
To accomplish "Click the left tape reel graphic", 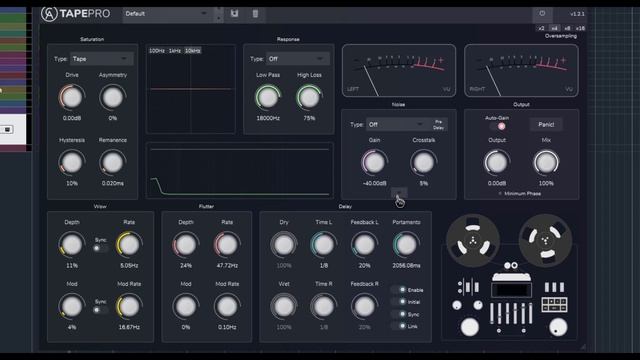I will point(473,241).
